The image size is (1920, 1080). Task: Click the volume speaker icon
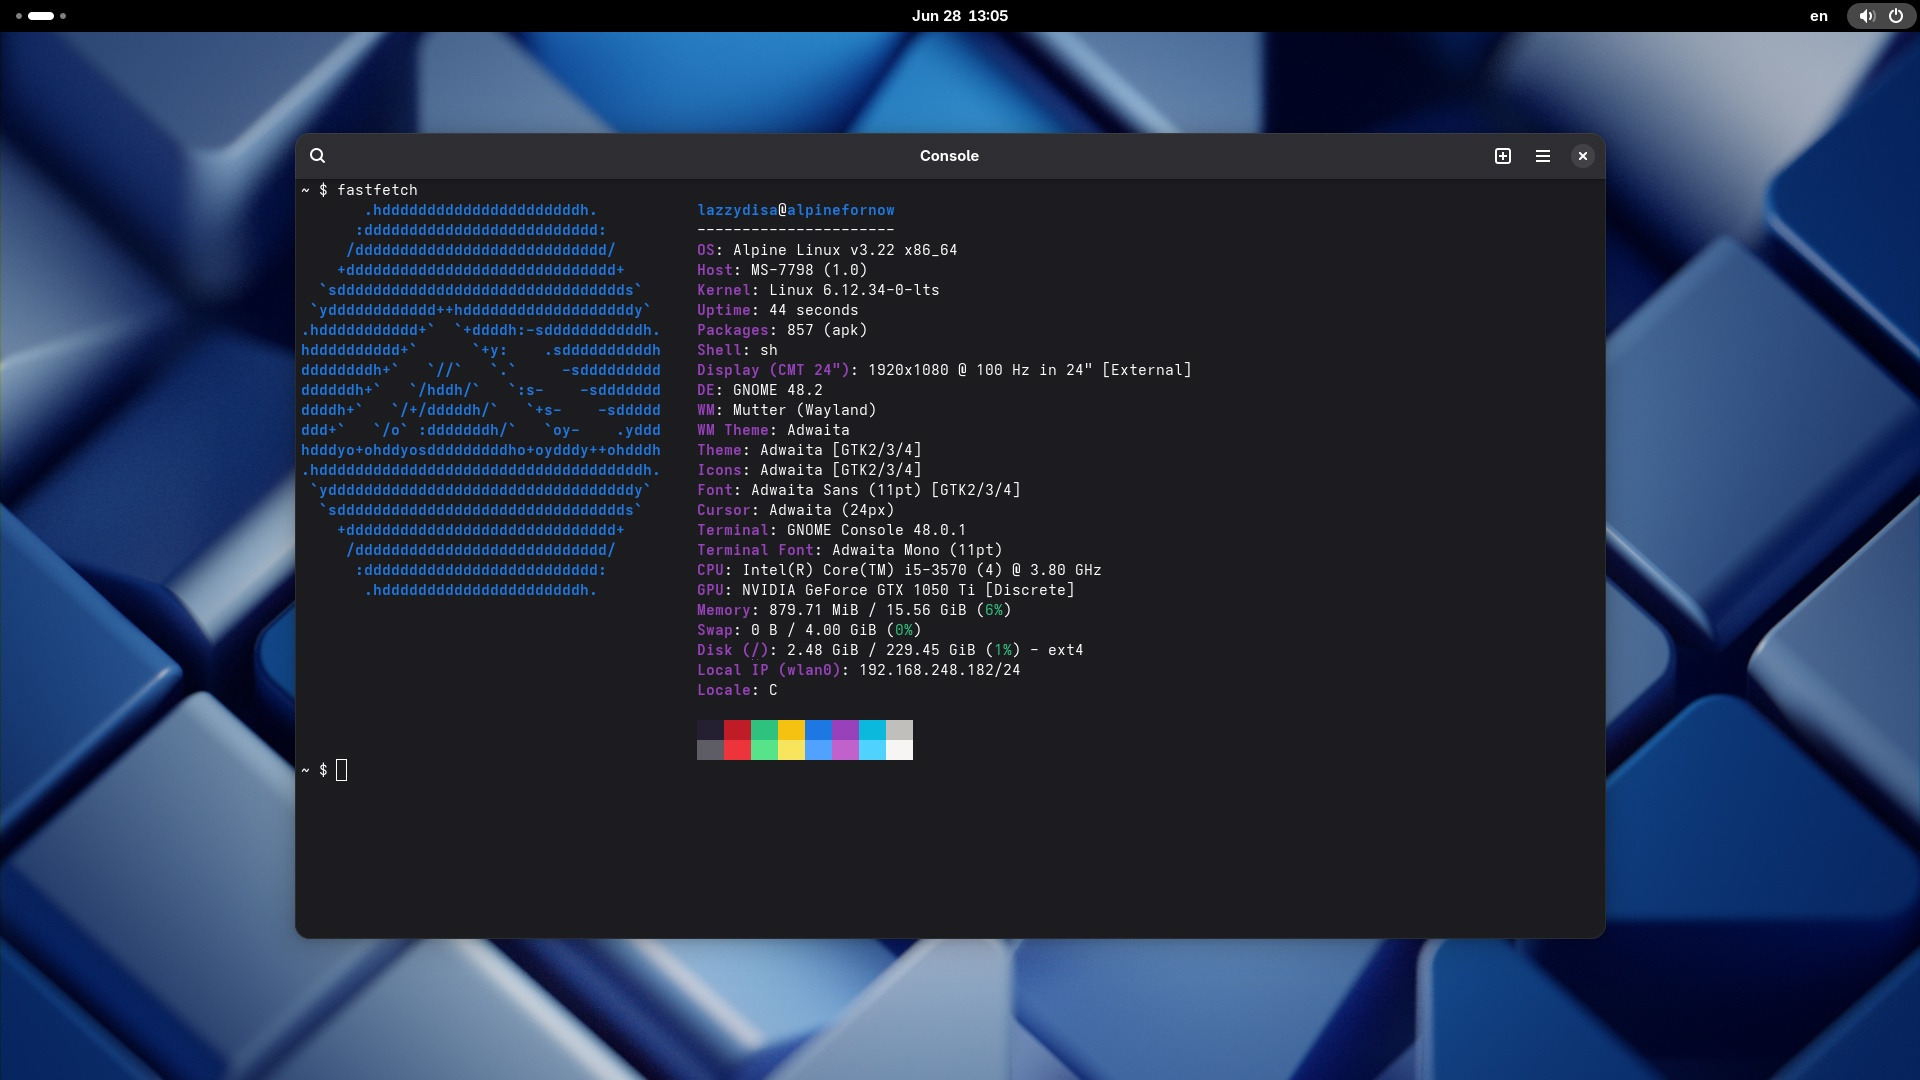point(1866,16)
